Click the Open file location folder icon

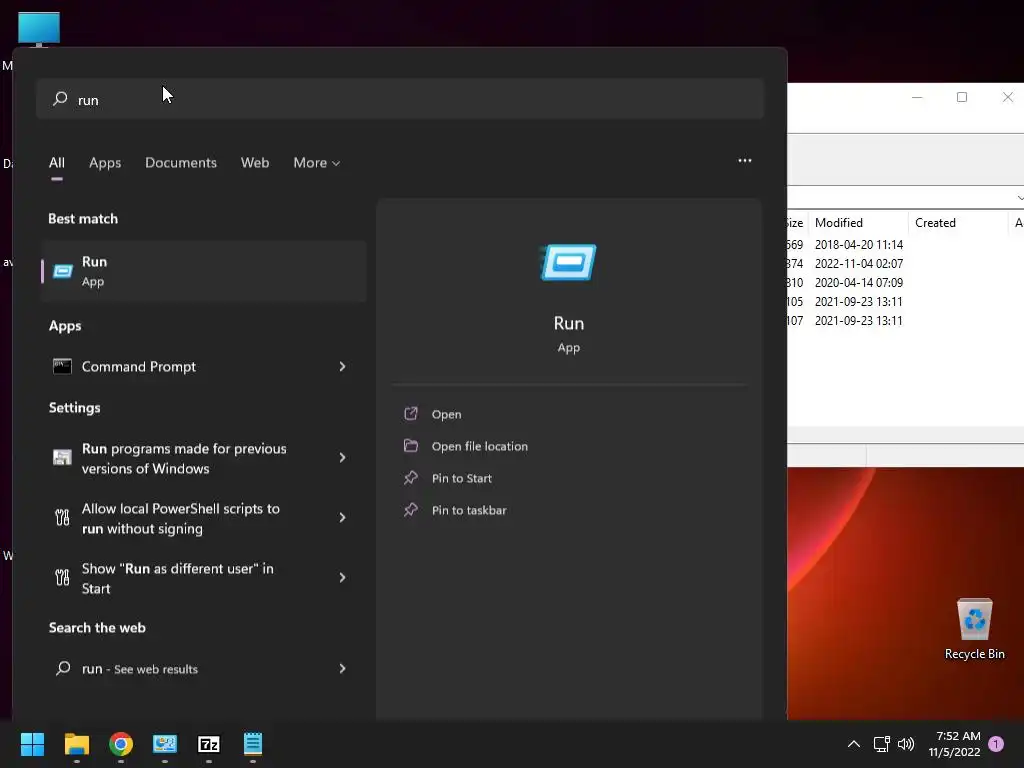point(411,445)
